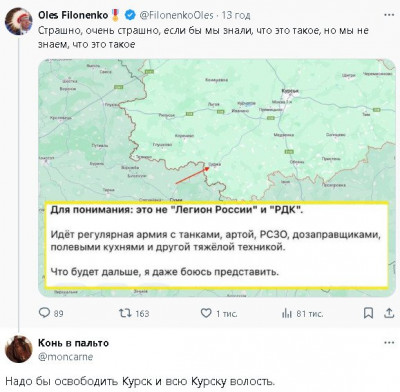This screenshot has height=392, width=400.
Task: Click the Oles Filonenko display name
Action: (x=73, y=15)
